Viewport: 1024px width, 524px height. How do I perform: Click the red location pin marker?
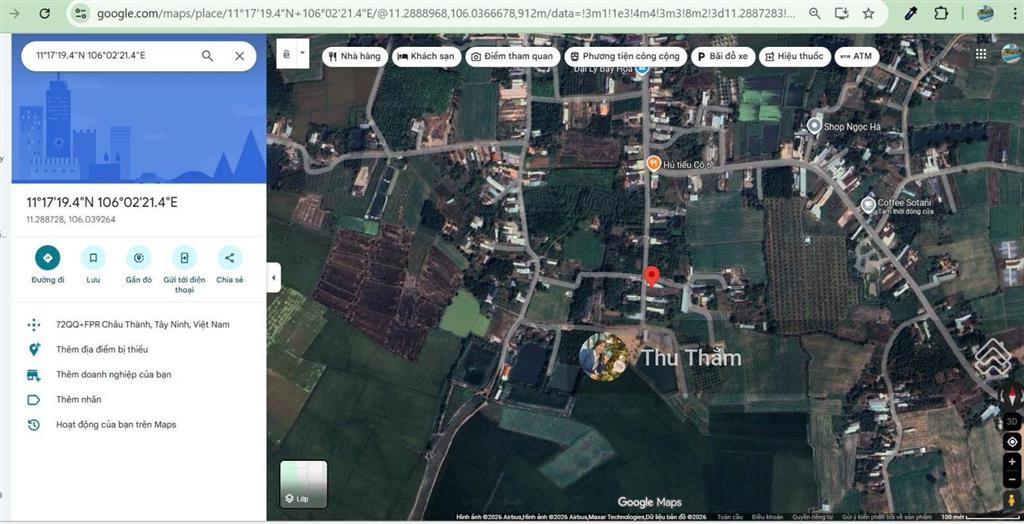tap(651, 276)
